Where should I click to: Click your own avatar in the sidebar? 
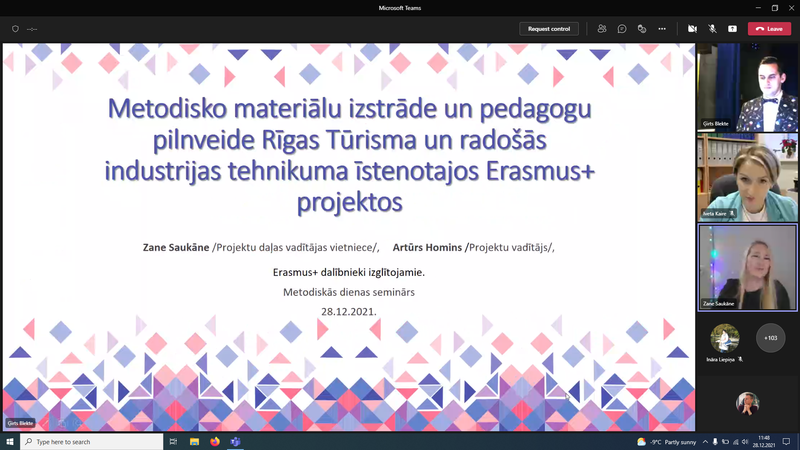pos(747,403)
